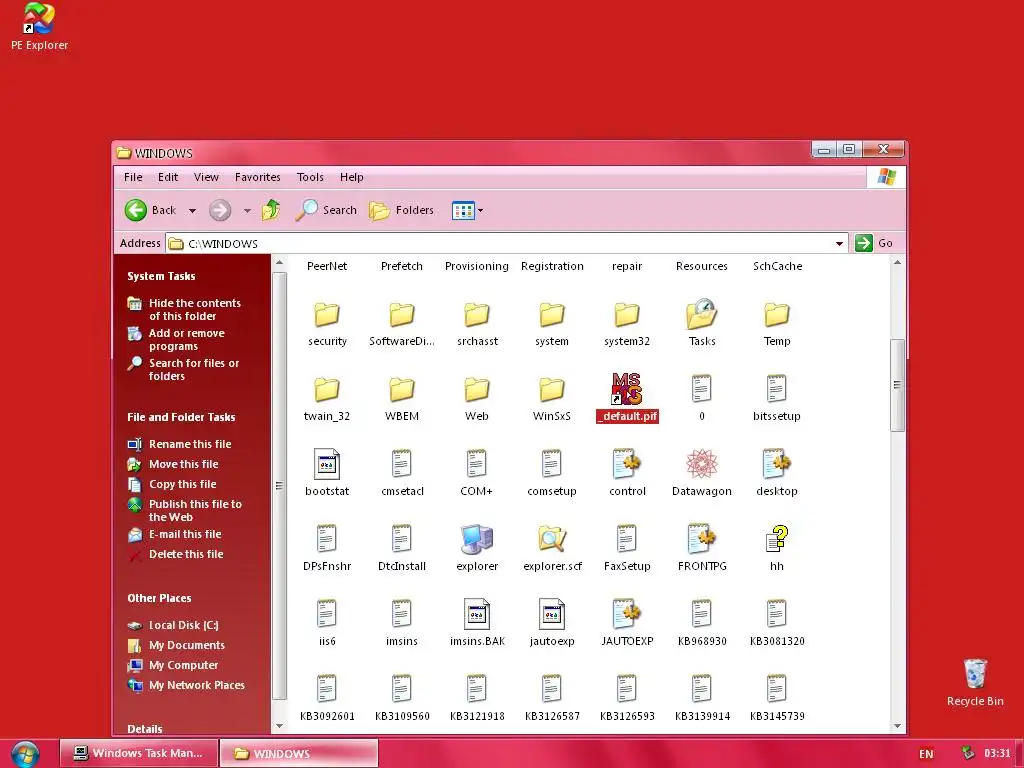Select the JAUTOEXP configuration file icon
Image resolution: width=1024 pixels, height=768 pixels.
(x=627, y=614)
